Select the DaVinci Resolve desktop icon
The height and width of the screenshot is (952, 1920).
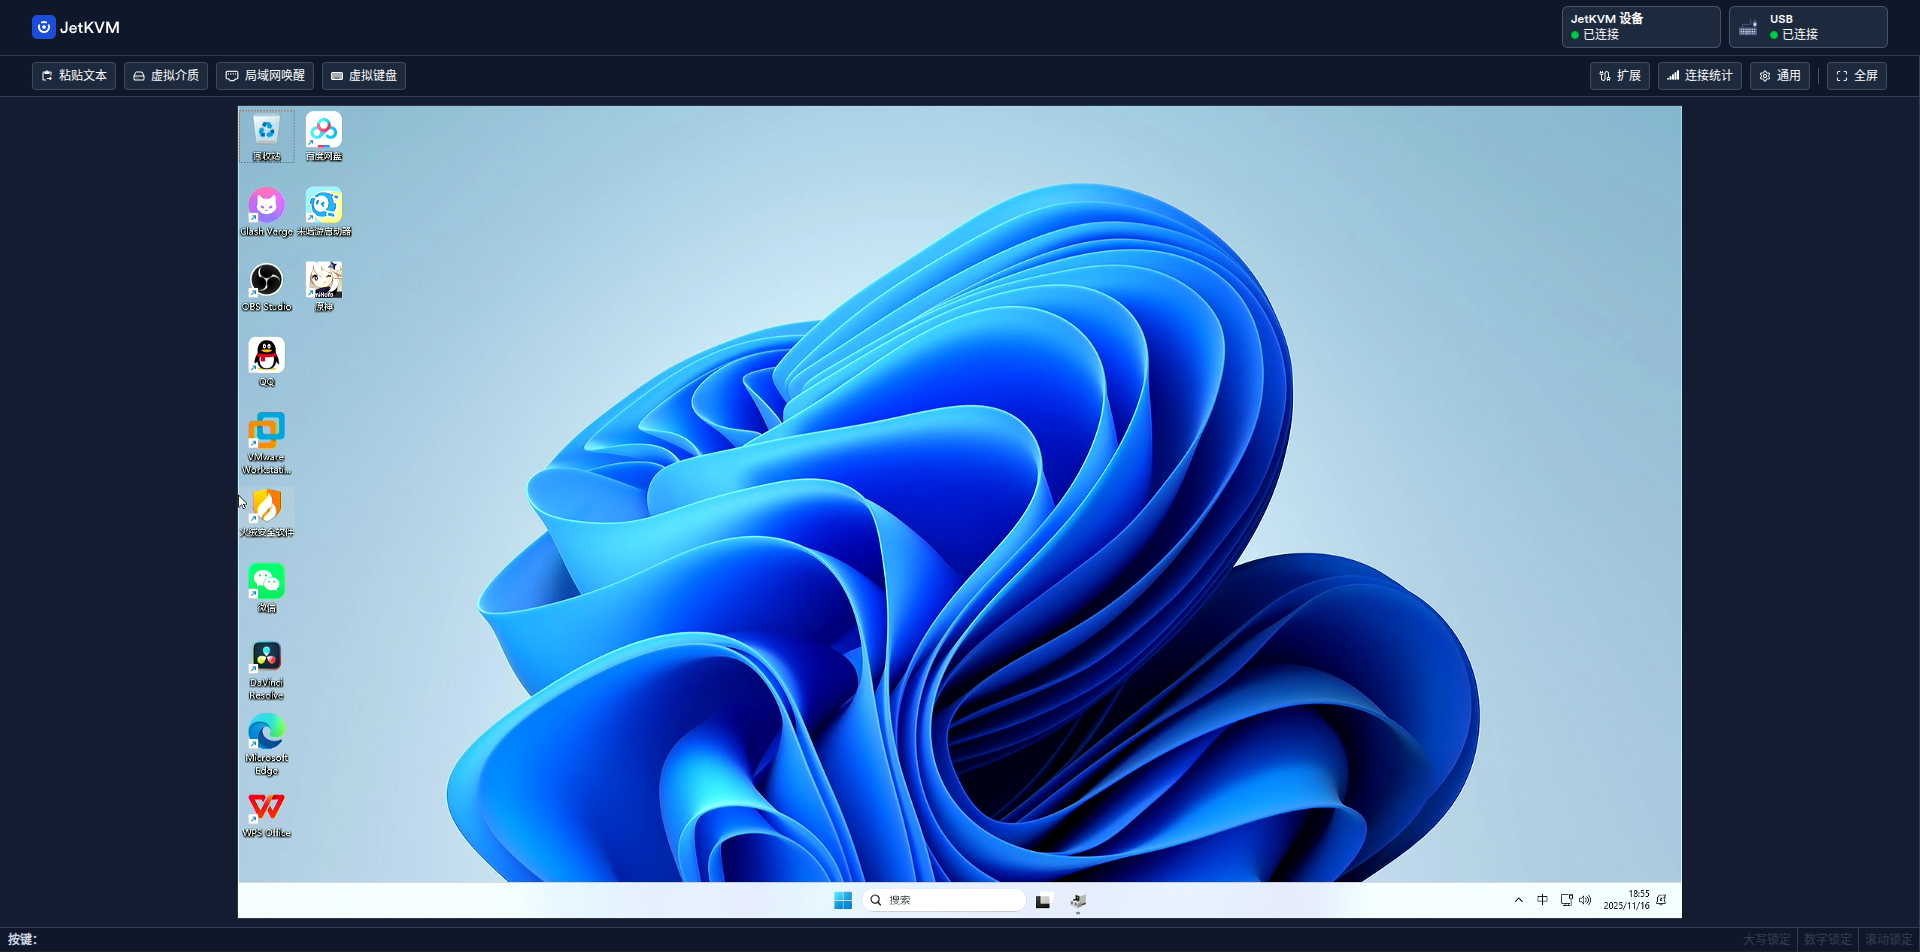pos(266,663)
